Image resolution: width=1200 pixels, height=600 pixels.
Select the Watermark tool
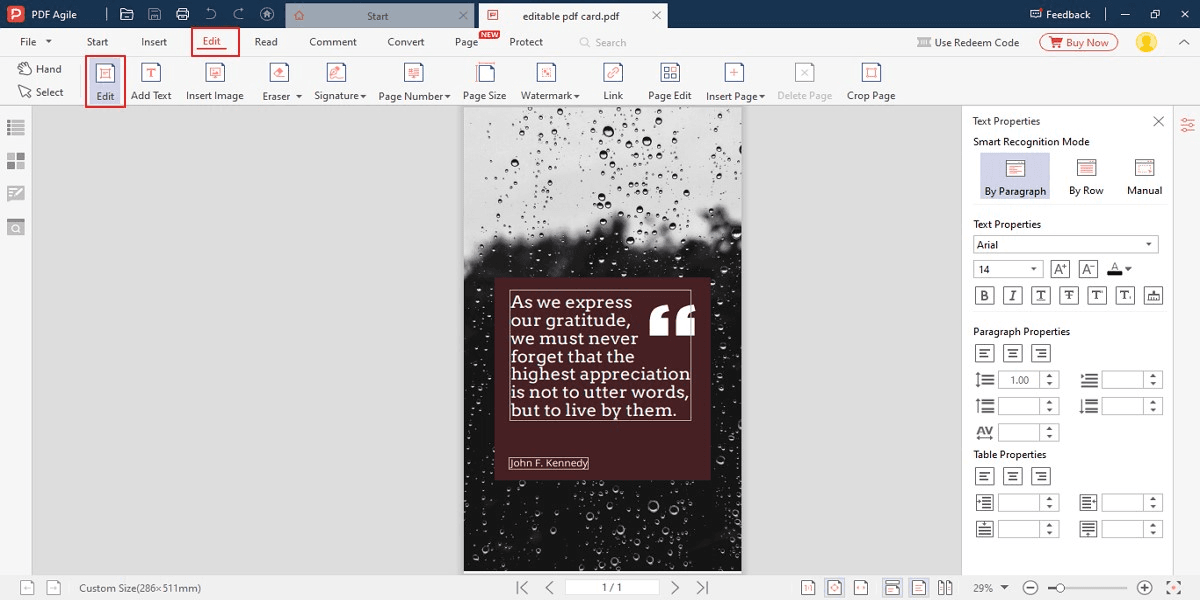(546, 82)
